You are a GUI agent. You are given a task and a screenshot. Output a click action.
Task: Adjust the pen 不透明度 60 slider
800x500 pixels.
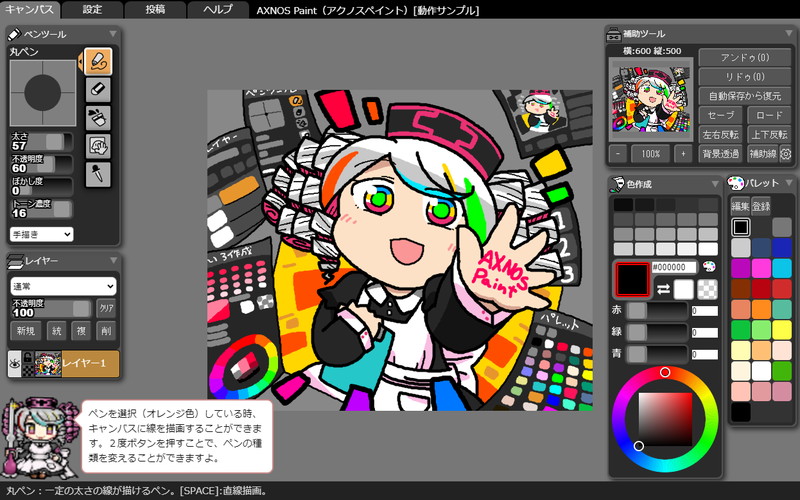(x=42, y=164)
